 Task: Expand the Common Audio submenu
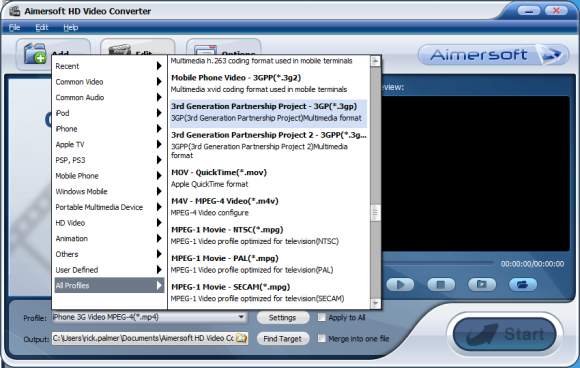pos(109,97)
